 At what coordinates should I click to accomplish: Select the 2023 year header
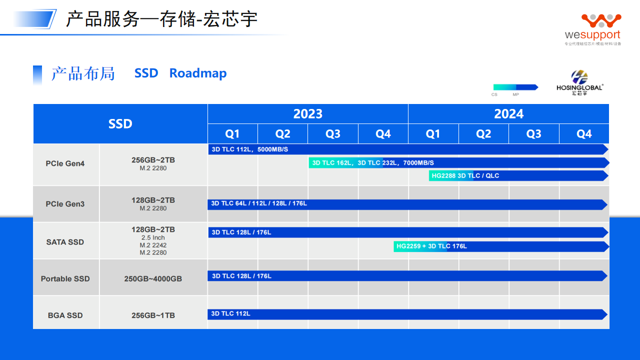pos(308,113)
